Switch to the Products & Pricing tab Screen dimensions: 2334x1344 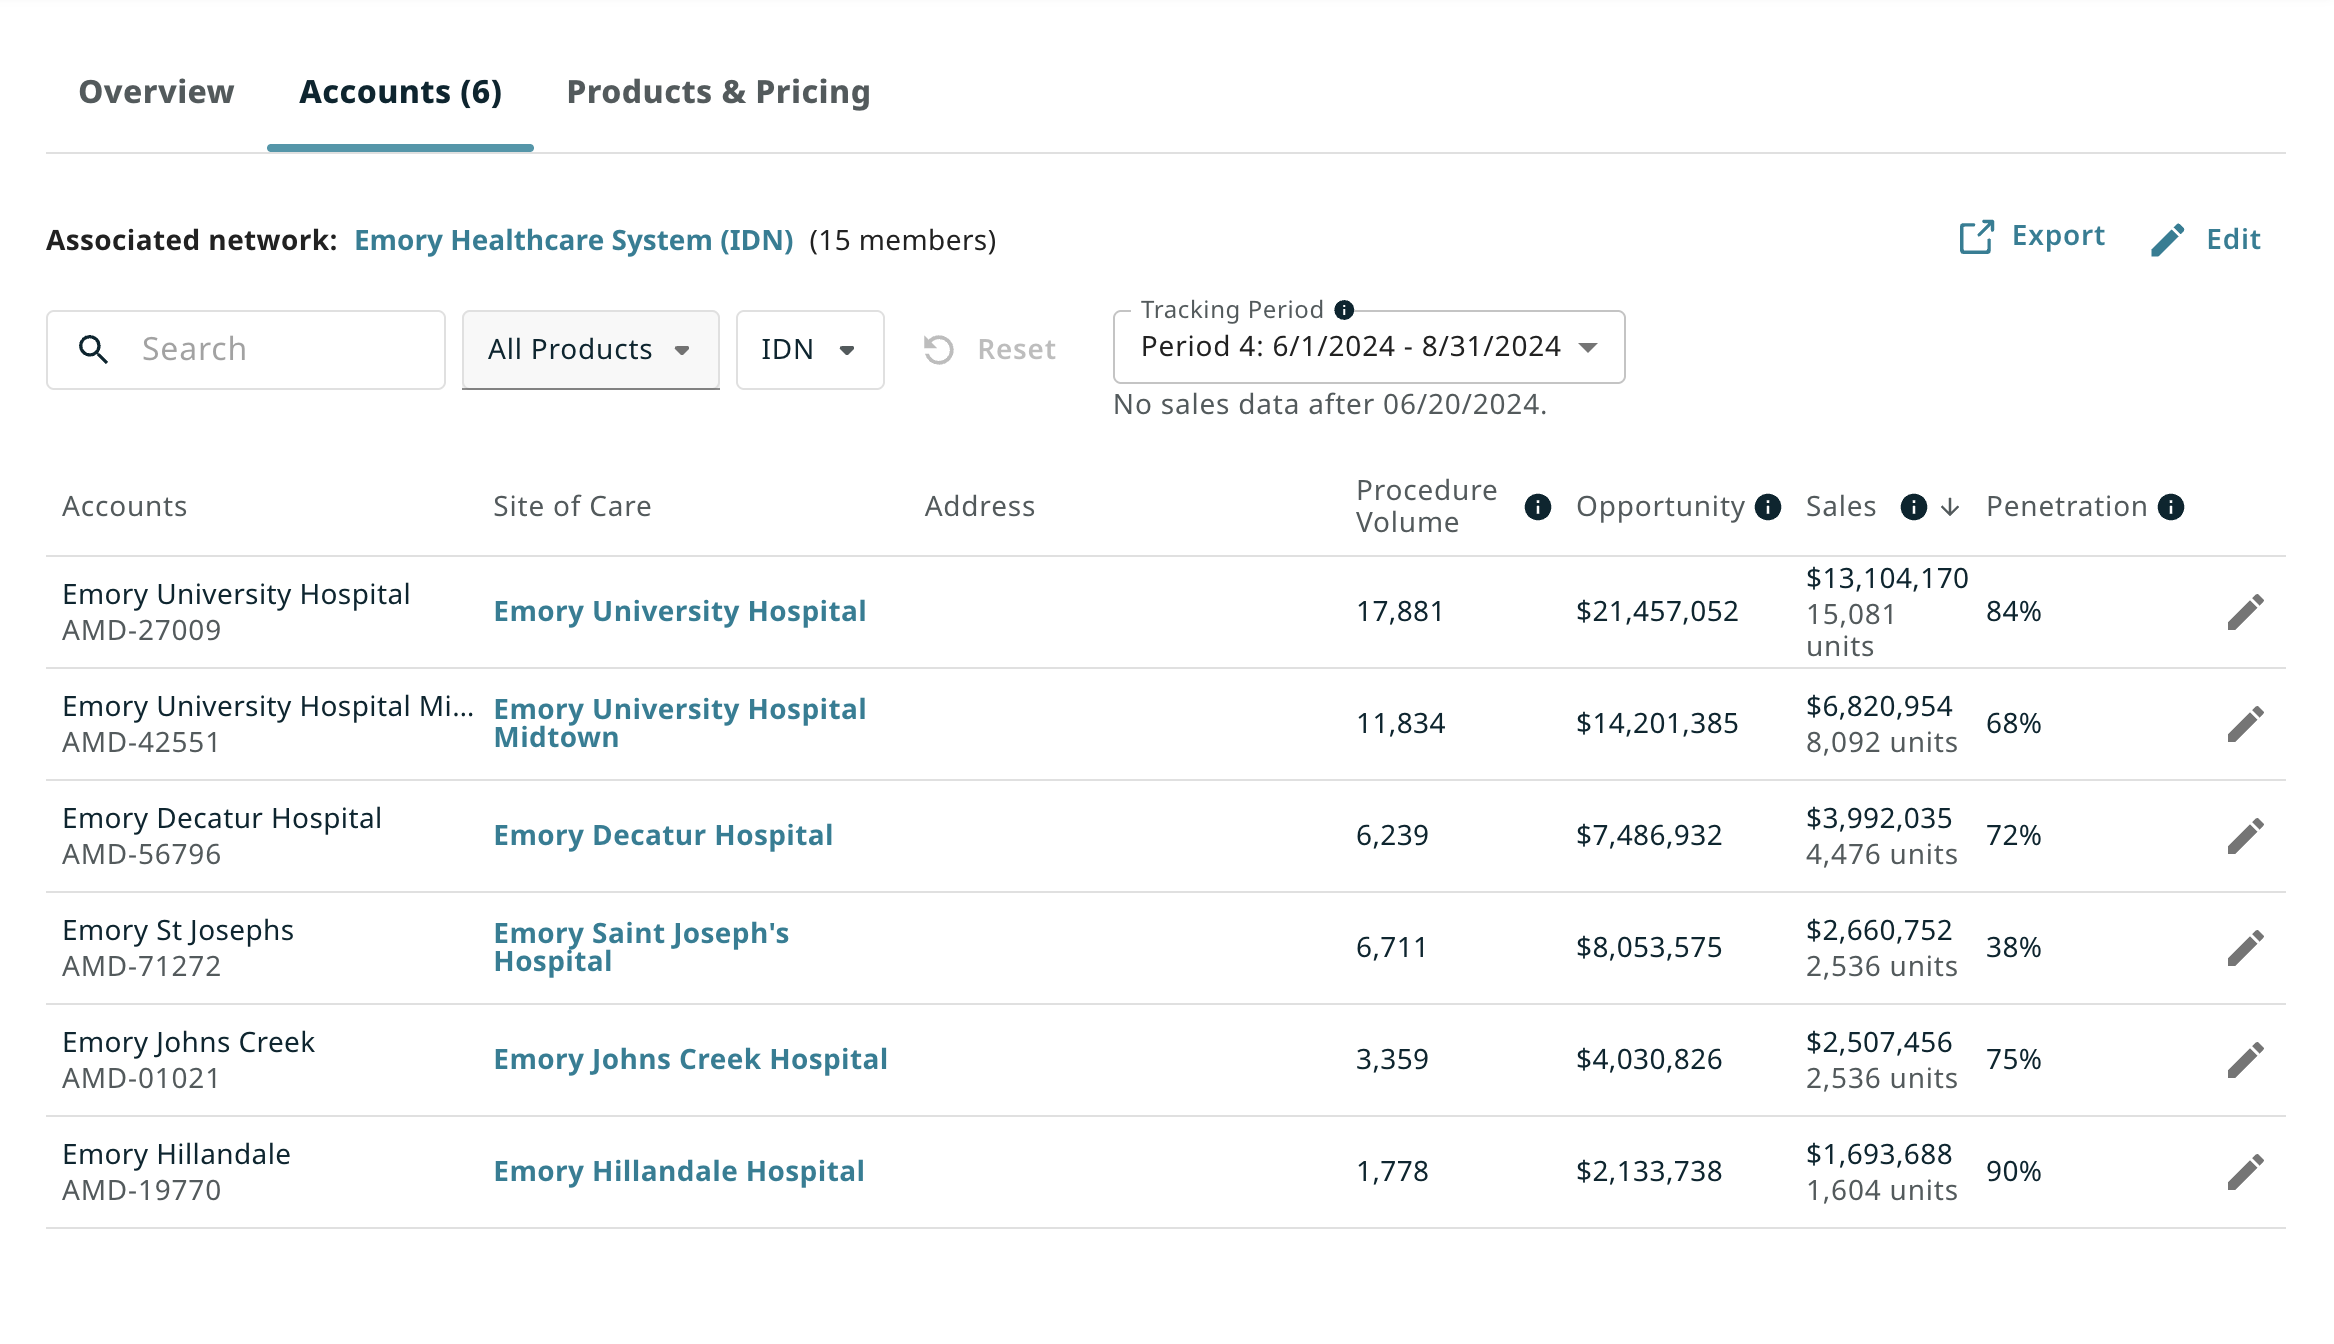718,92
